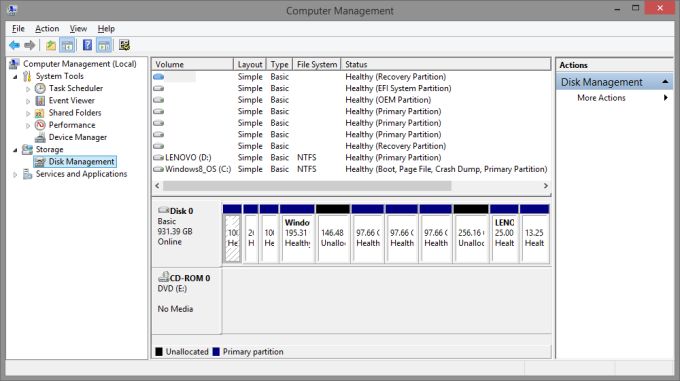Image resolution: width=680 pixels, height=381 pixels.
Task: Open the Help menu
Action: coord(106,29)
